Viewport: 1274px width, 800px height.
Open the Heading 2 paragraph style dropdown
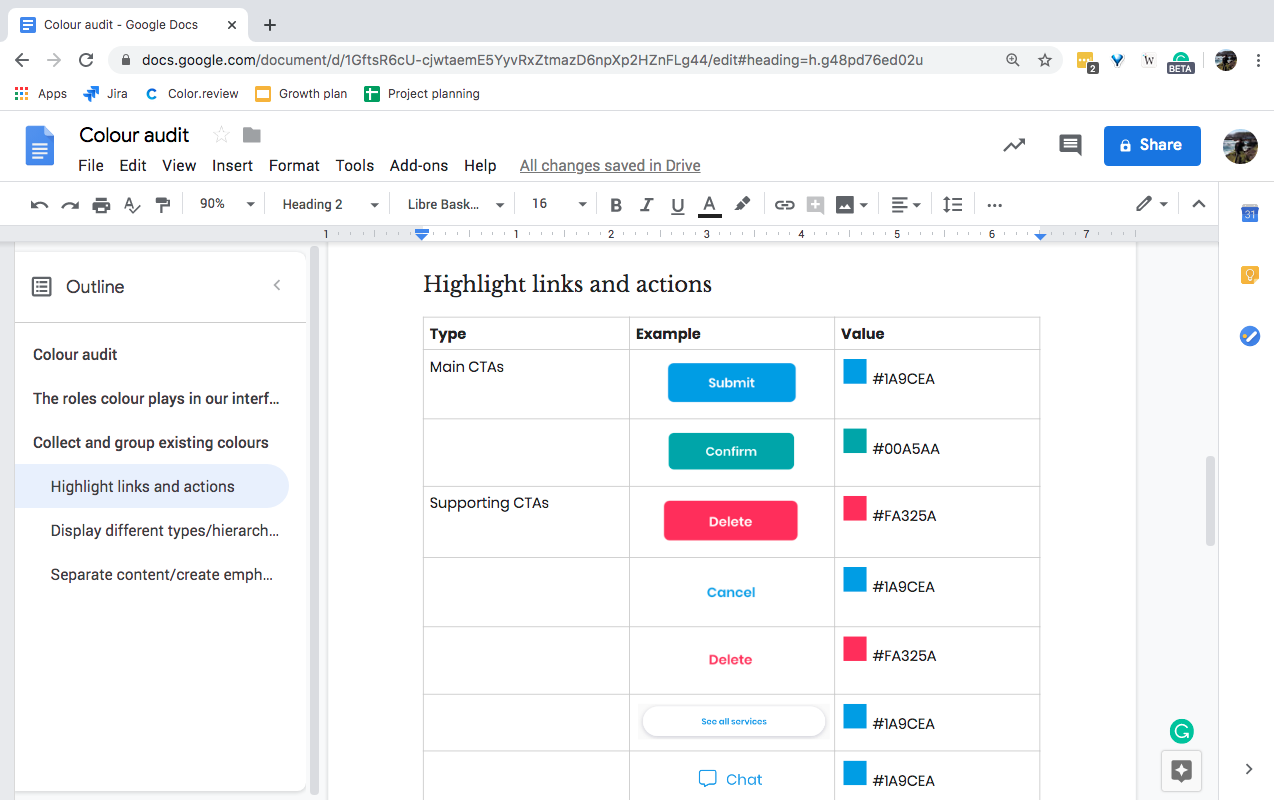[330, 204]
